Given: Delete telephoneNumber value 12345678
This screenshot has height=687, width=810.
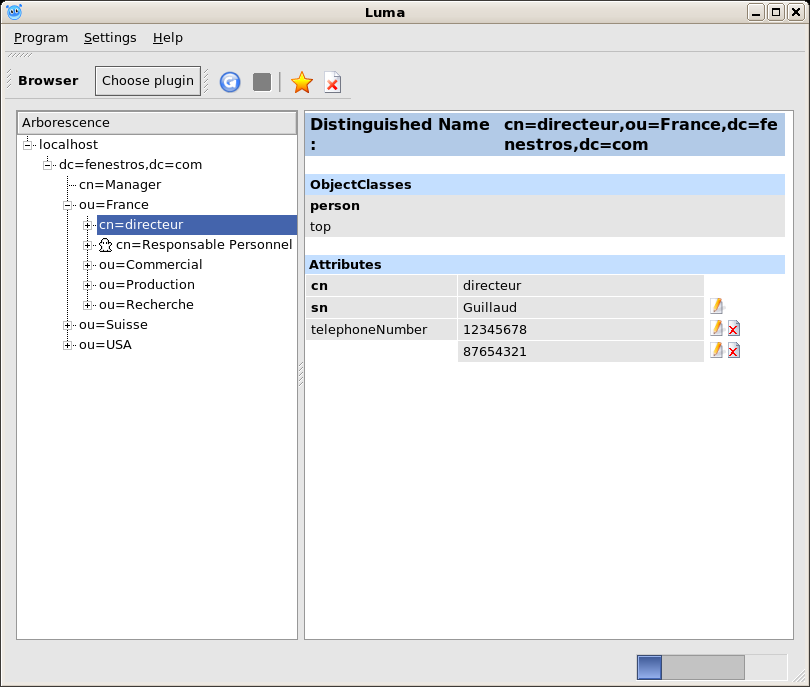Looking at the screenshot, I should coord(734,328).
